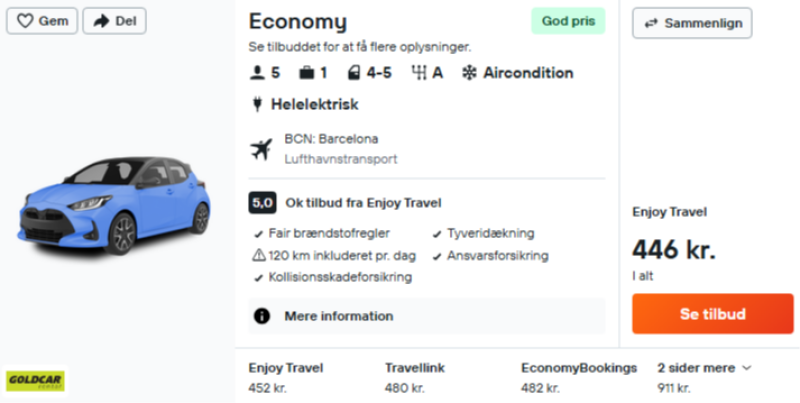Expand the 2 sider mere dropdown
The image size is (800, 403).
coord(704,368)
